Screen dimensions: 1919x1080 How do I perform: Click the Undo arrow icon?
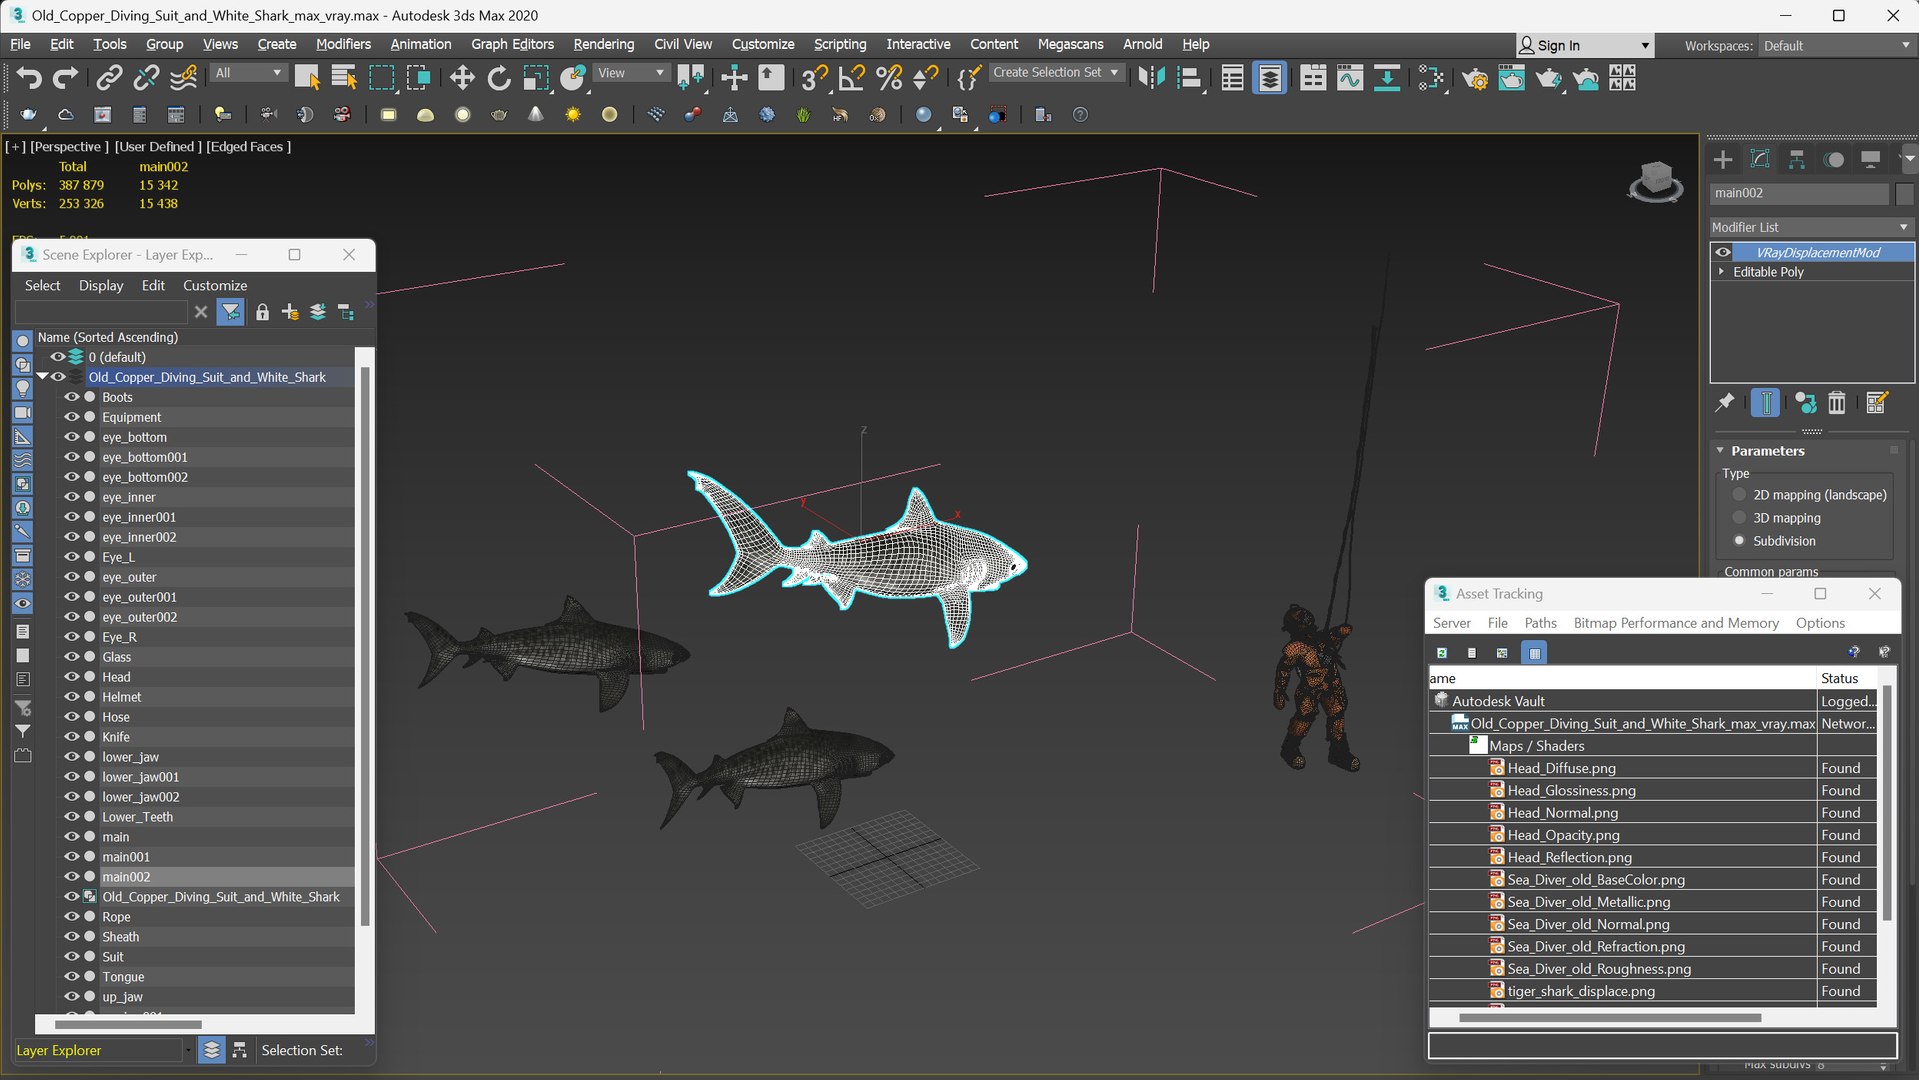pos(28,78)
